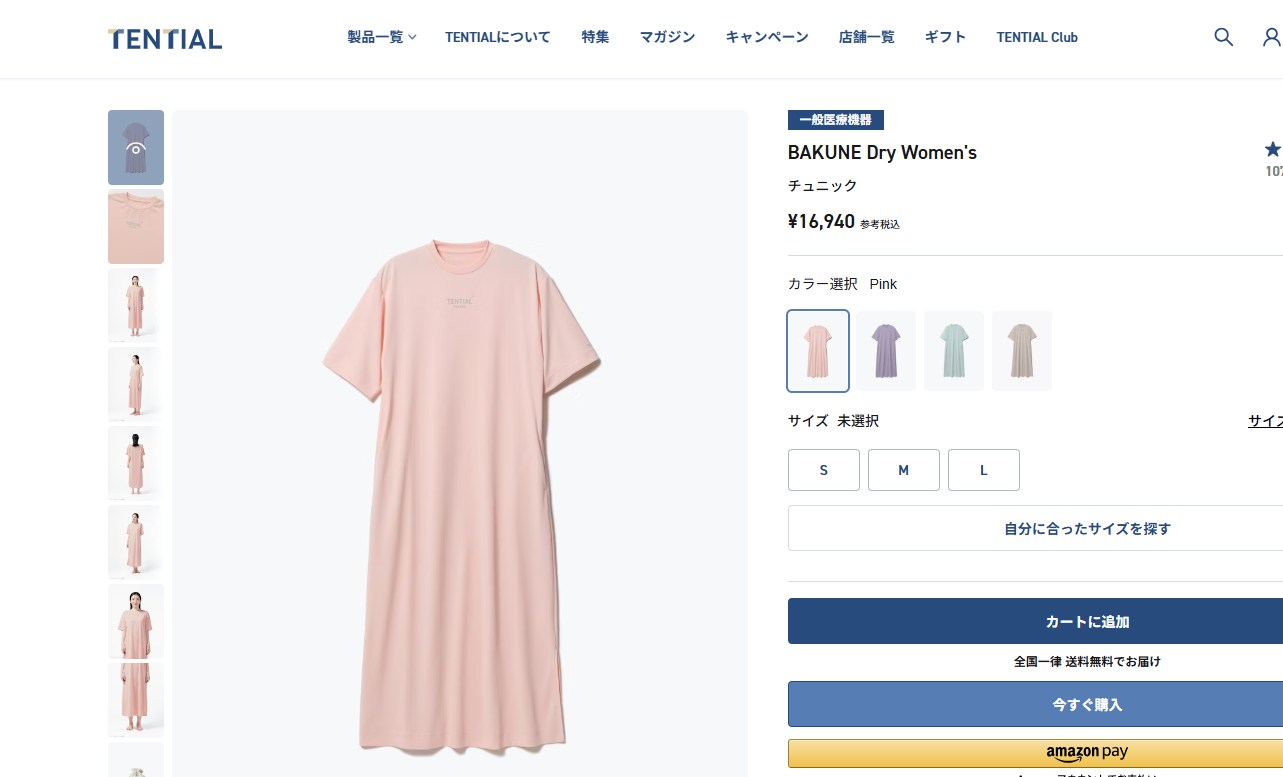Screen dimensions: 1283x777
Task: Open the search magnifier icon
Action: pos(1223,37)
